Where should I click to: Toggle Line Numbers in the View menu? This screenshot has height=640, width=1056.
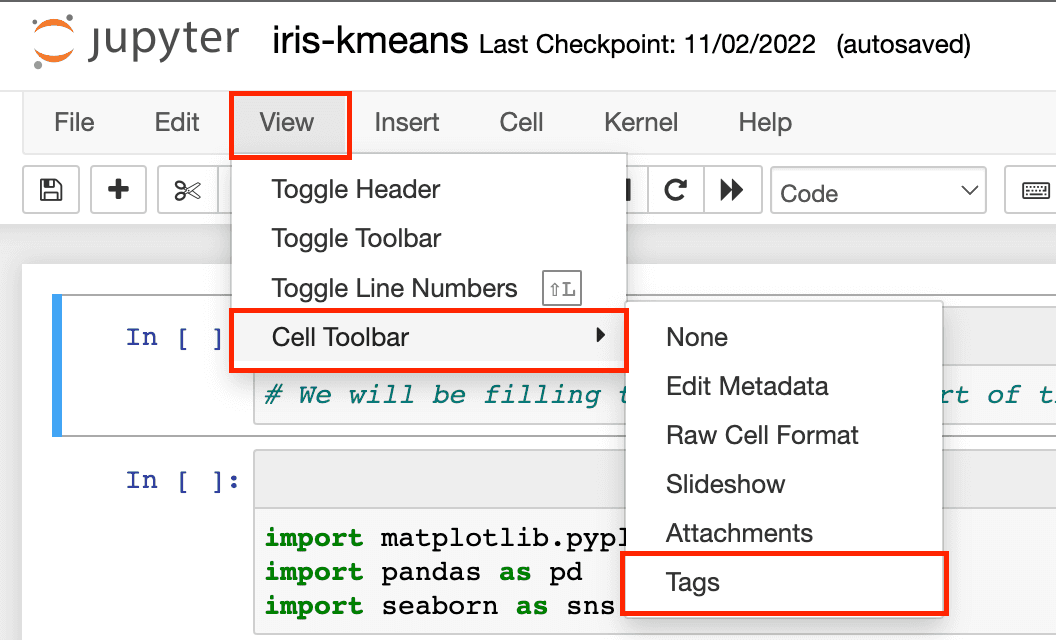point(394,289)
